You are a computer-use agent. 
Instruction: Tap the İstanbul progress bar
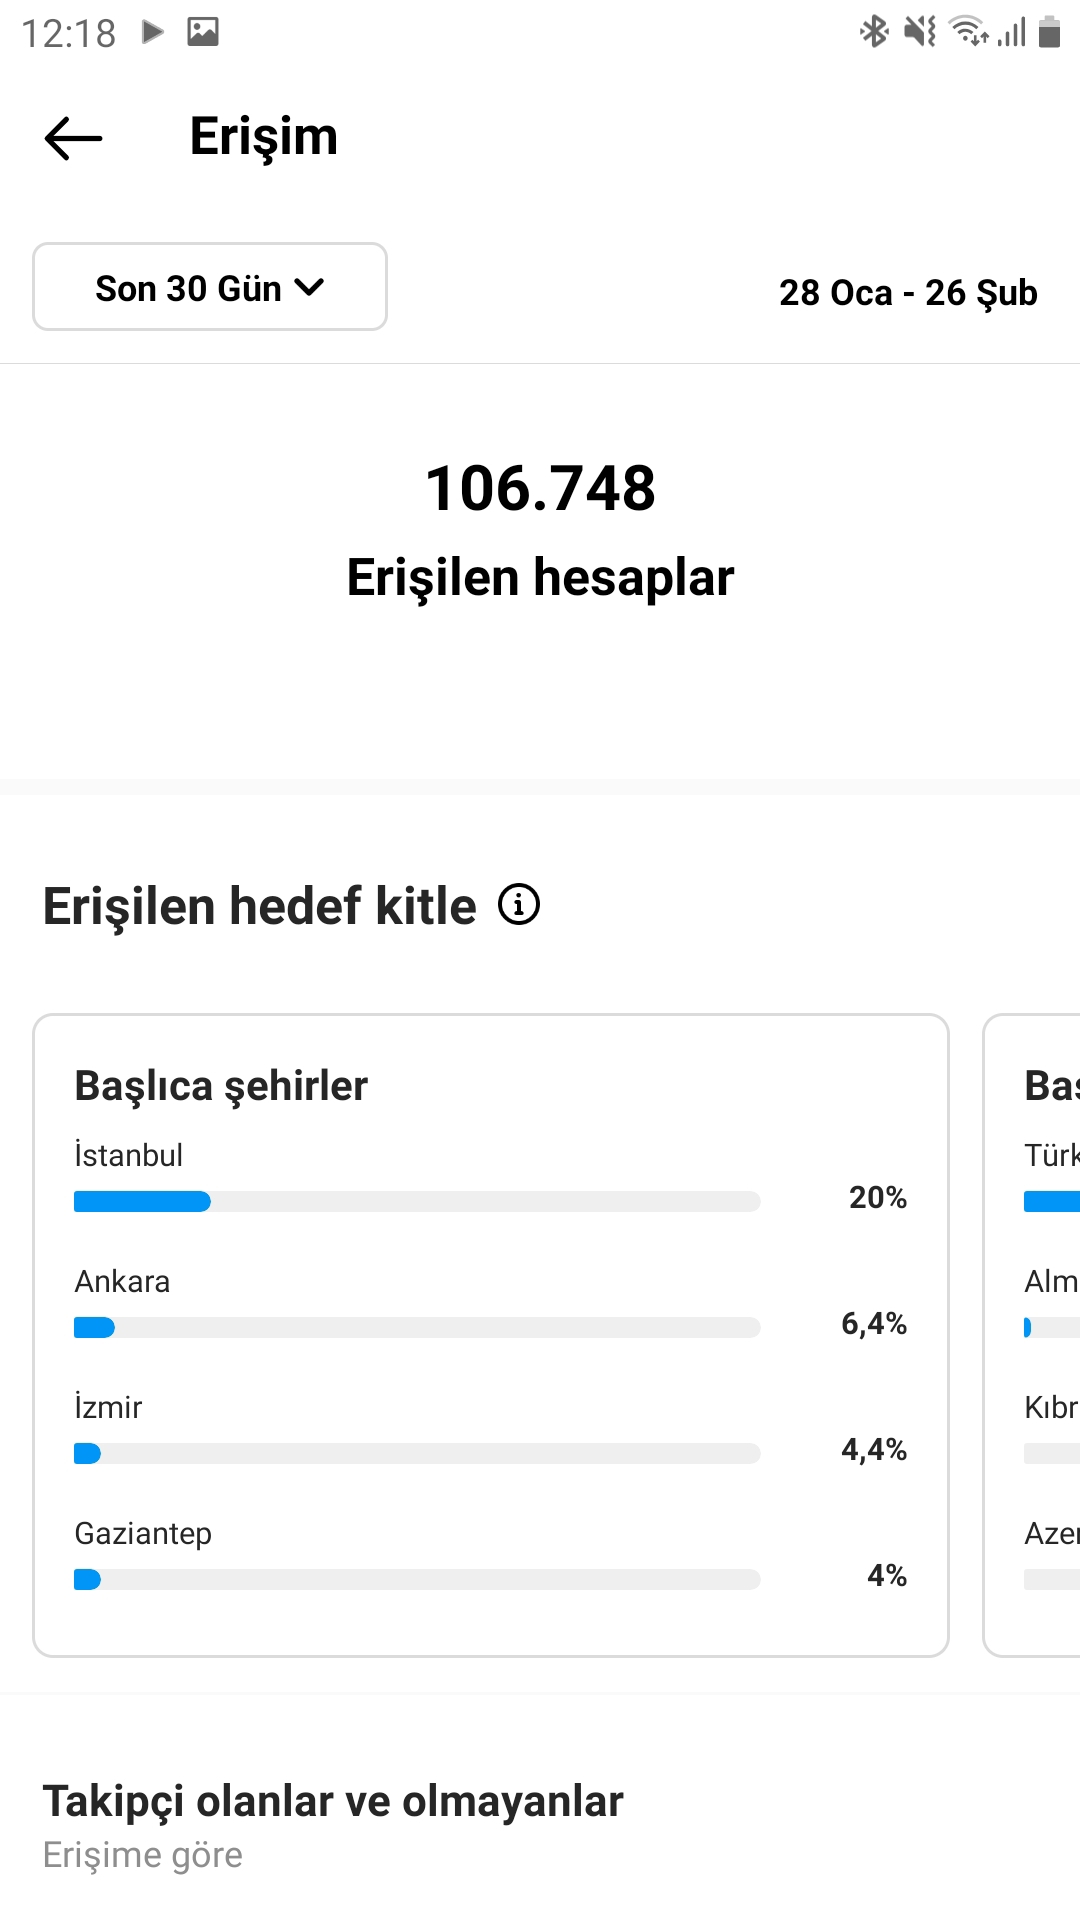tap(417, 1201)
